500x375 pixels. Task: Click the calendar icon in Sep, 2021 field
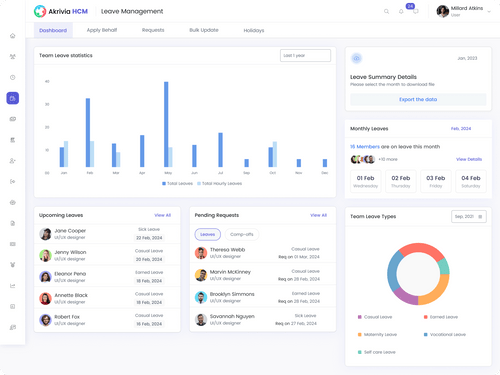tap(480, 217)
